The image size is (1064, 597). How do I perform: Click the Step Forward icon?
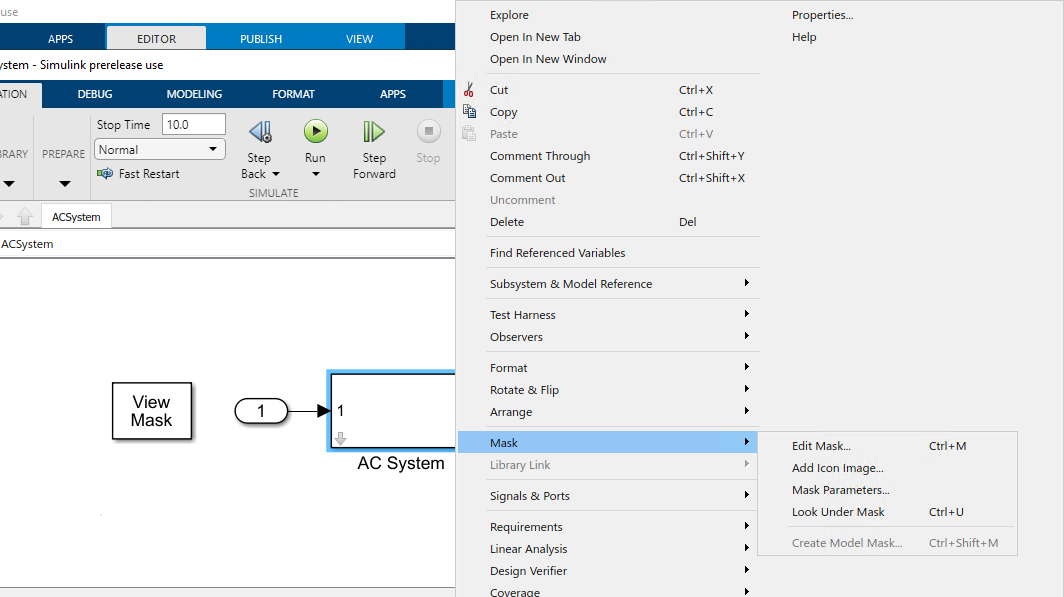pos(374,131)
